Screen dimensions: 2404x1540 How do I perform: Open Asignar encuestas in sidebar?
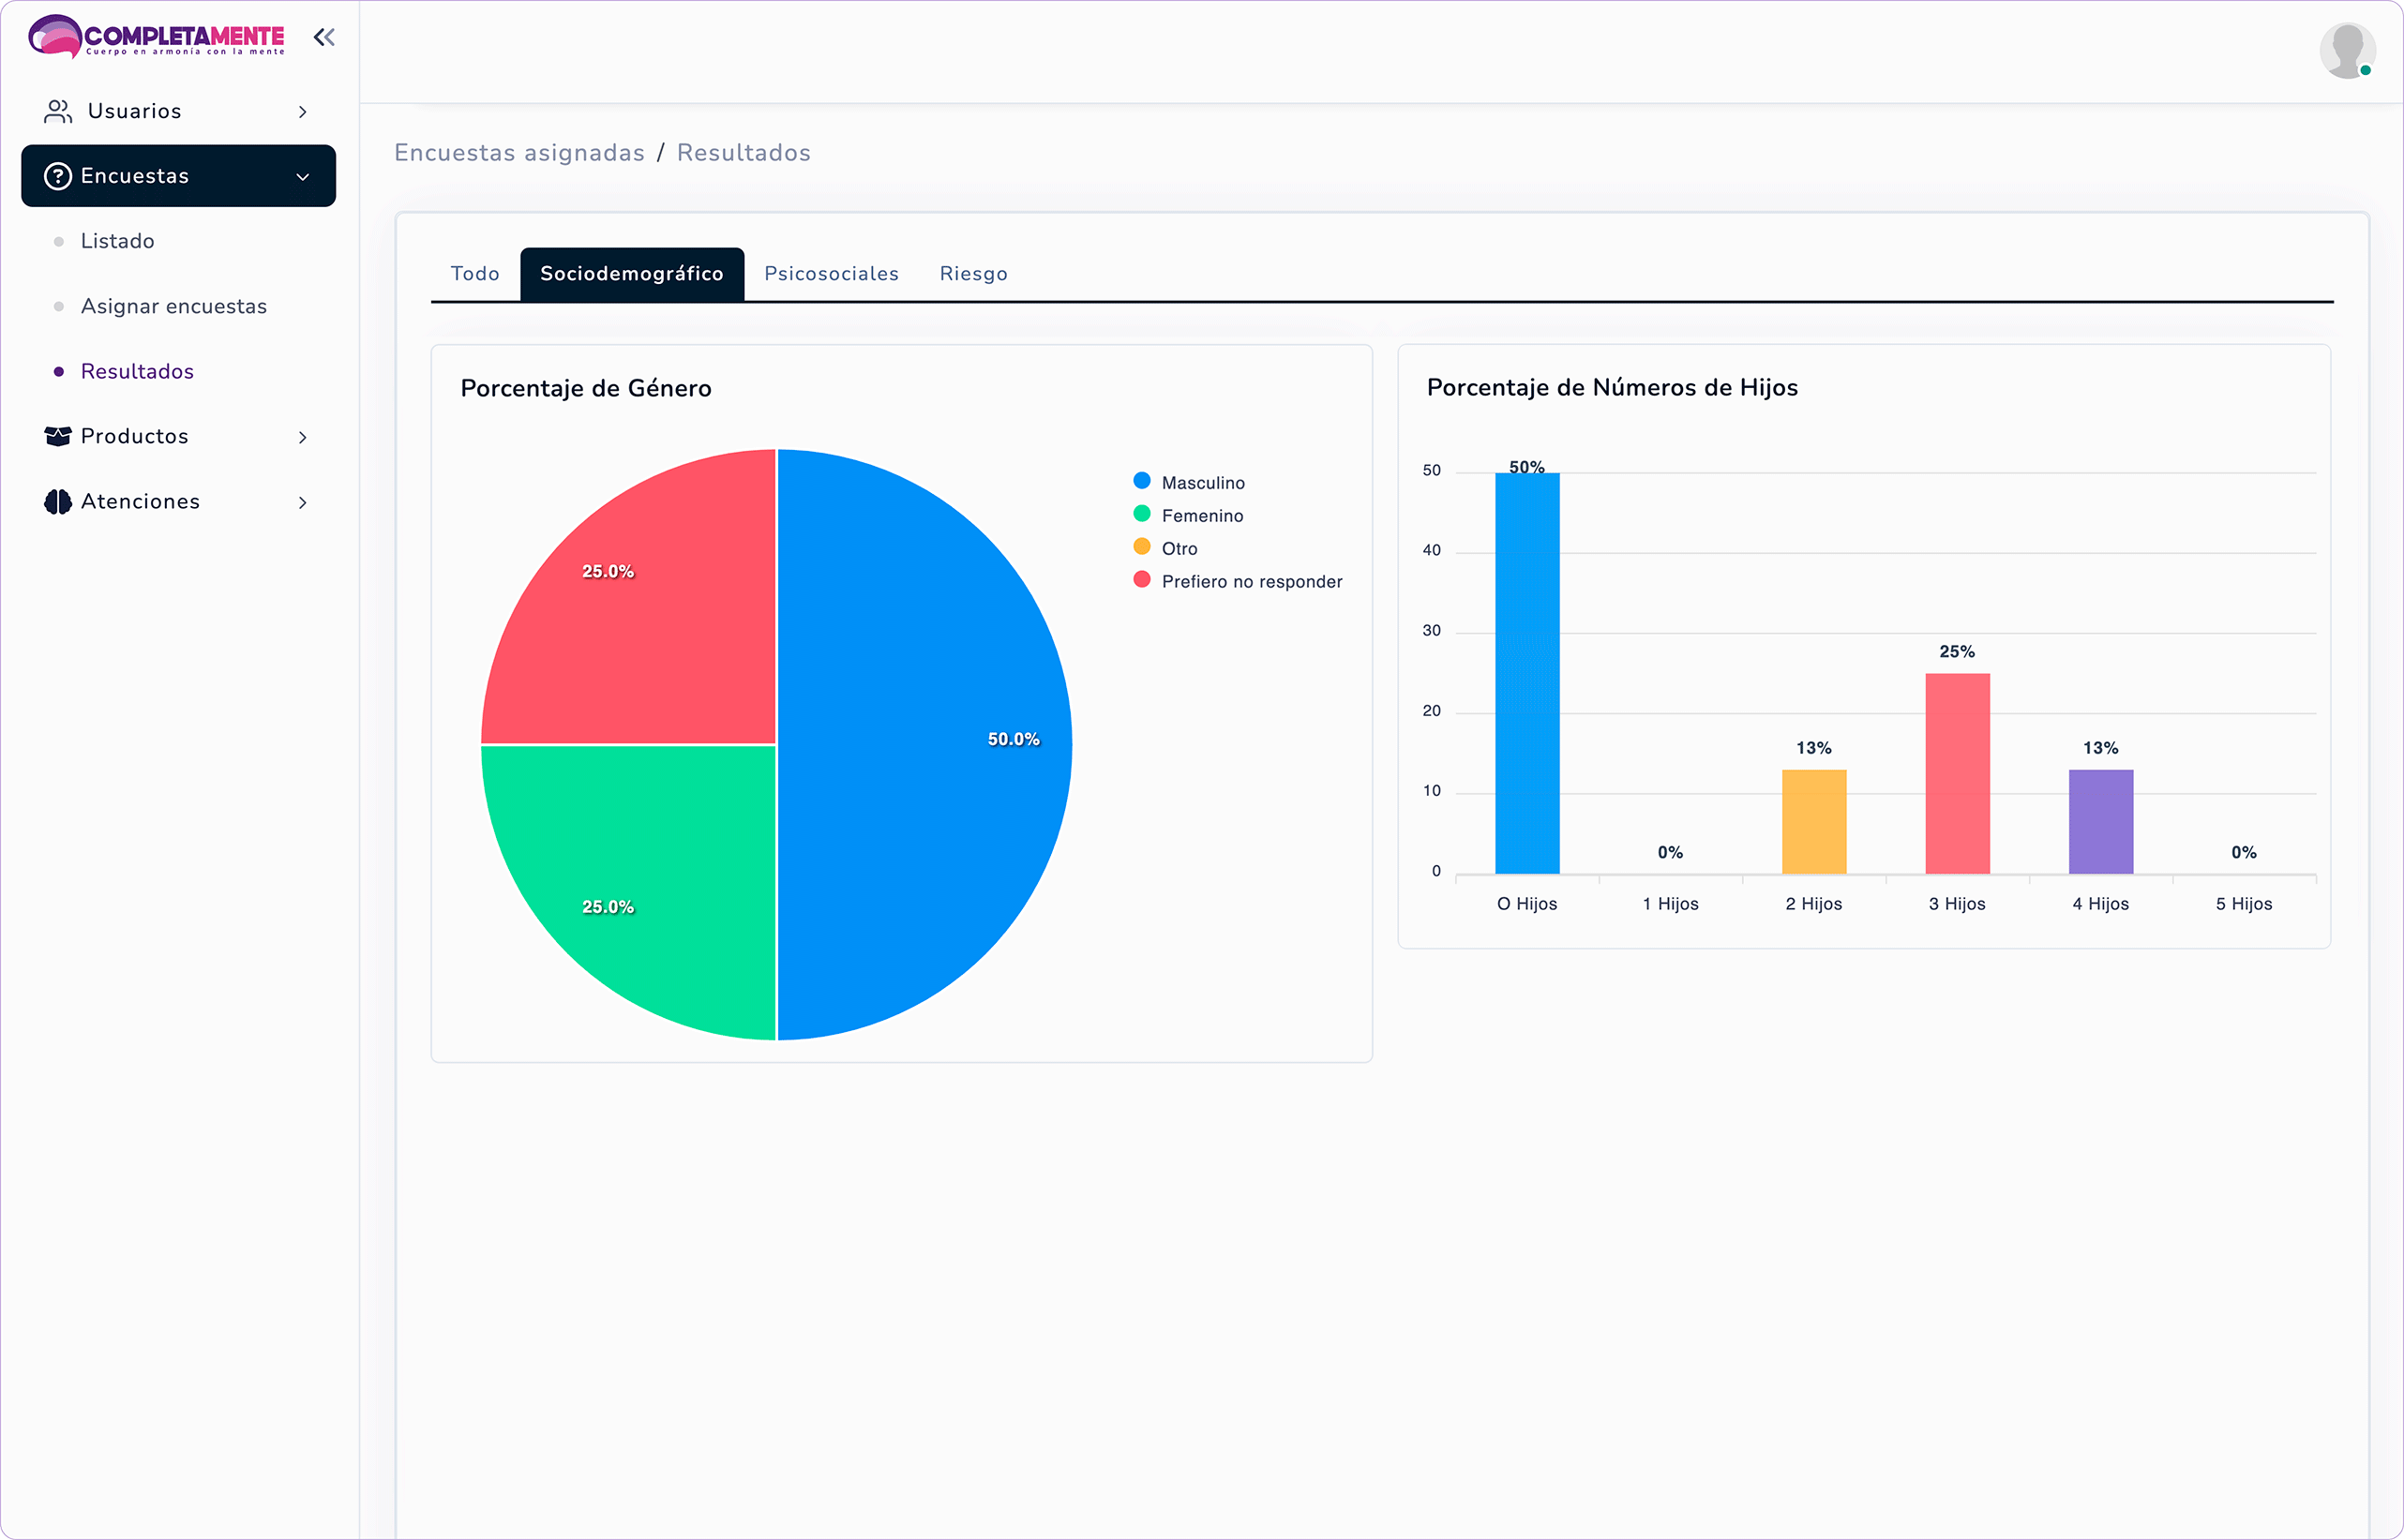click(174, 306)
